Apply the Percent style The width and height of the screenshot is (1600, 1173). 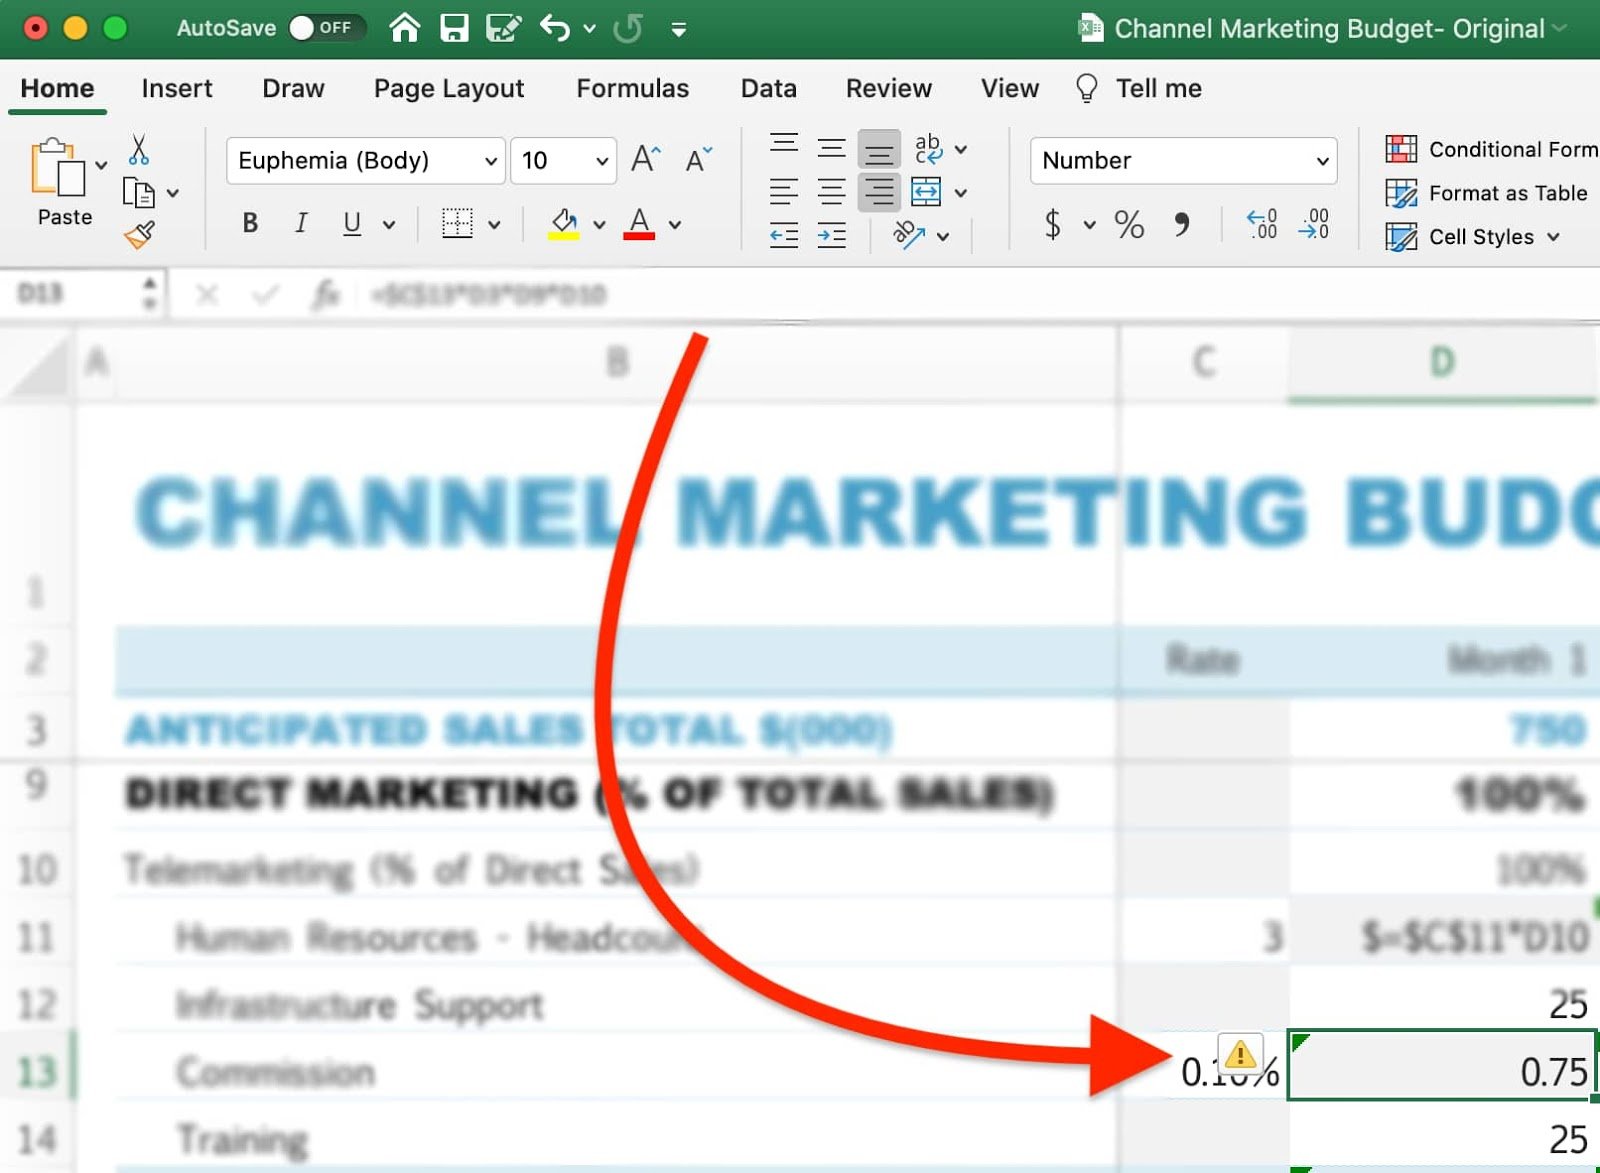pyautogui.click(x=1130, y=225)
